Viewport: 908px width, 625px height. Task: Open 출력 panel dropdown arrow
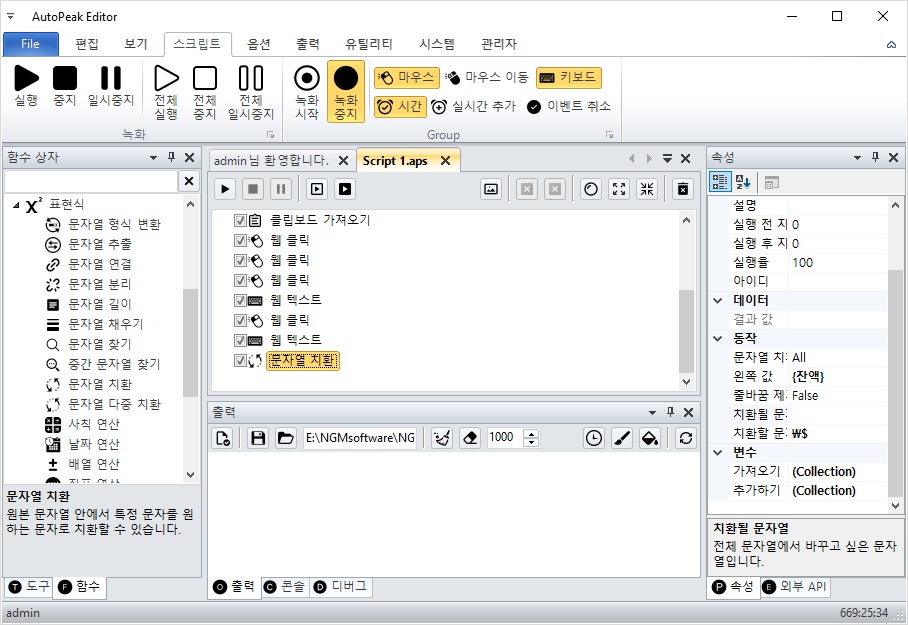(x=653, y=412)
